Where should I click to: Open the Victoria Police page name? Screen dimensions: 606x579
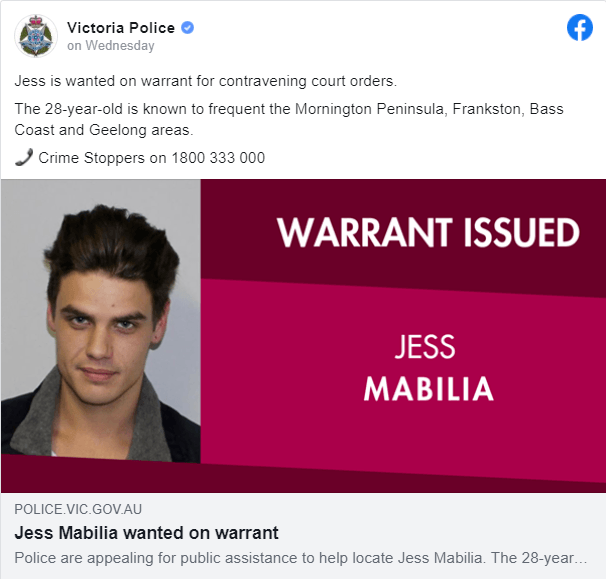[121, 28]
